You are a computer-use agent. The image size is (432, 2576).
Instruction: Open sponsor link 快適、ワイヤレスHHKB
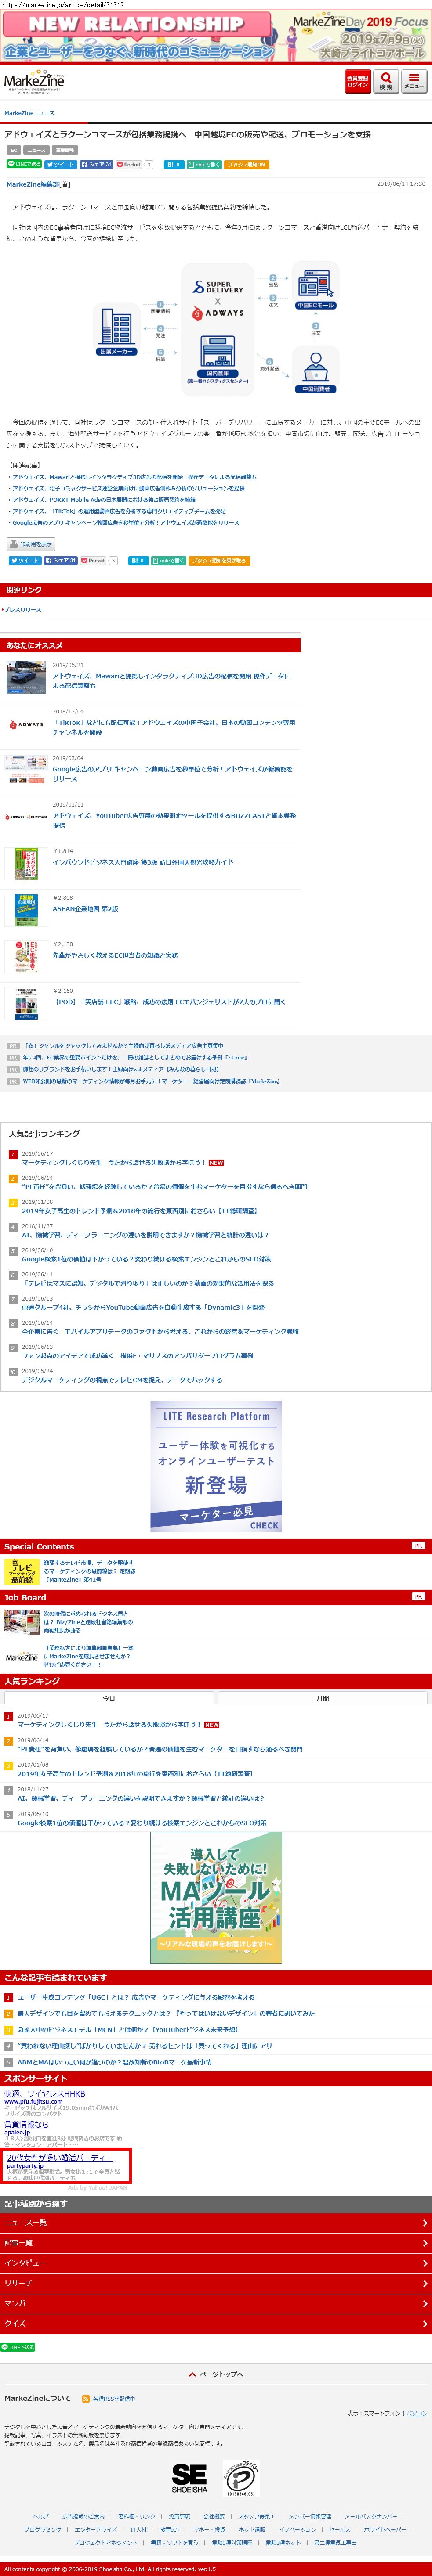tap(45, 2093)
